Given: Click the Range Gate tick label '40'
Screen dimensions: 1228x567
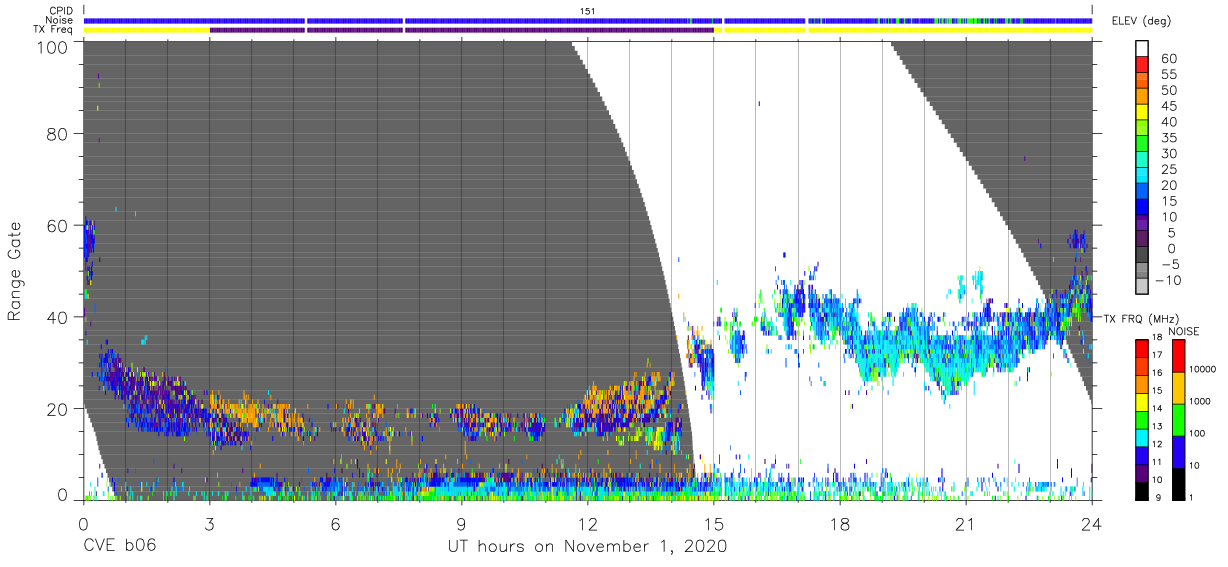Looking at the screenshot, I should [x=59, y=317].
